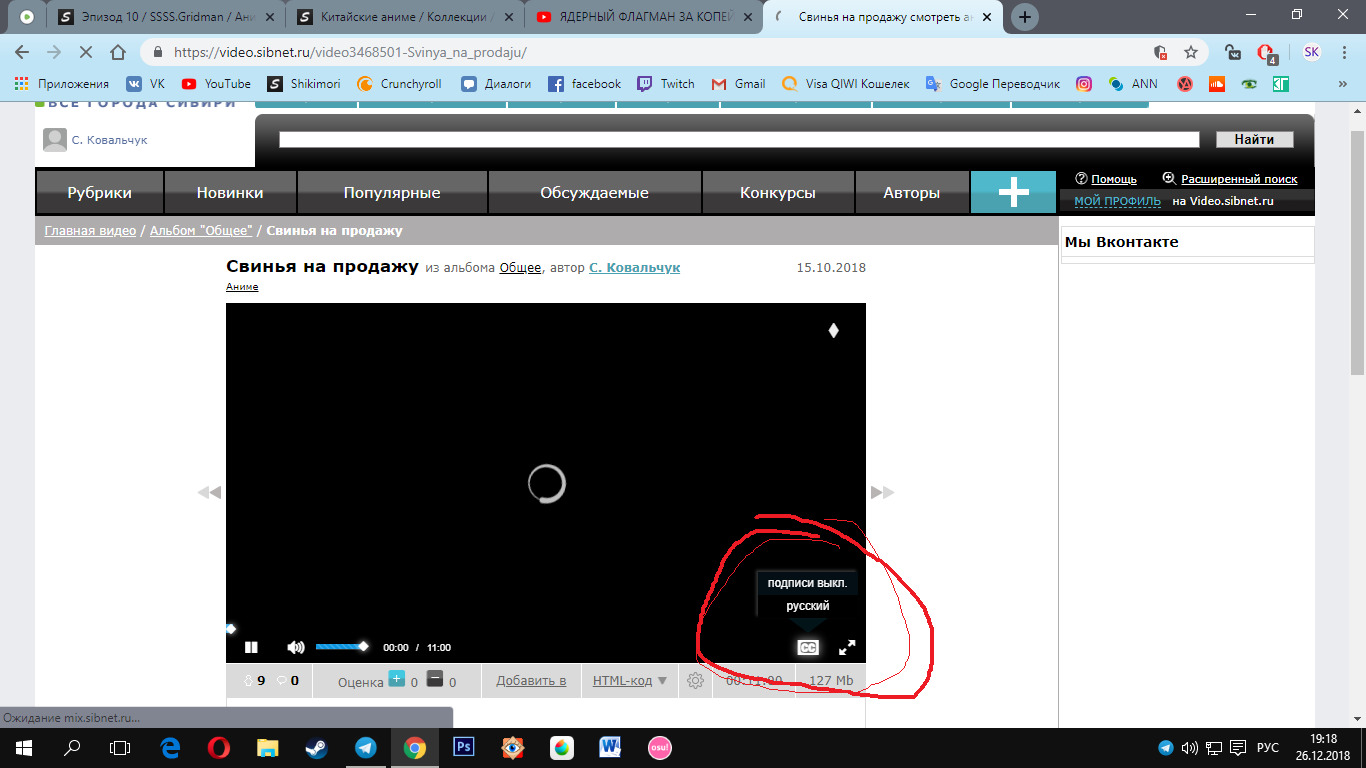Rate video down with minus icon

(x=434, y=679)
